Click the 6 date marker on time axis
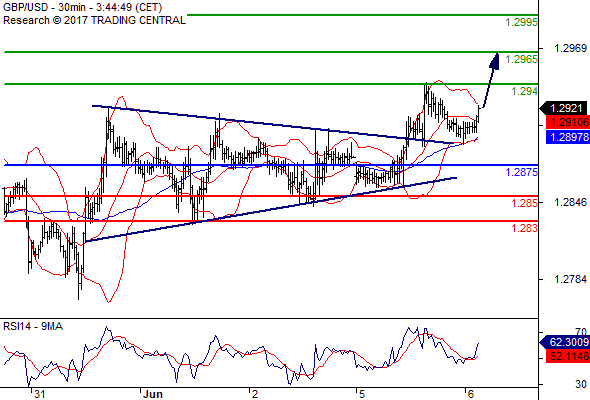Viewport: 590px width, 400px height. (x=470, y=394)
